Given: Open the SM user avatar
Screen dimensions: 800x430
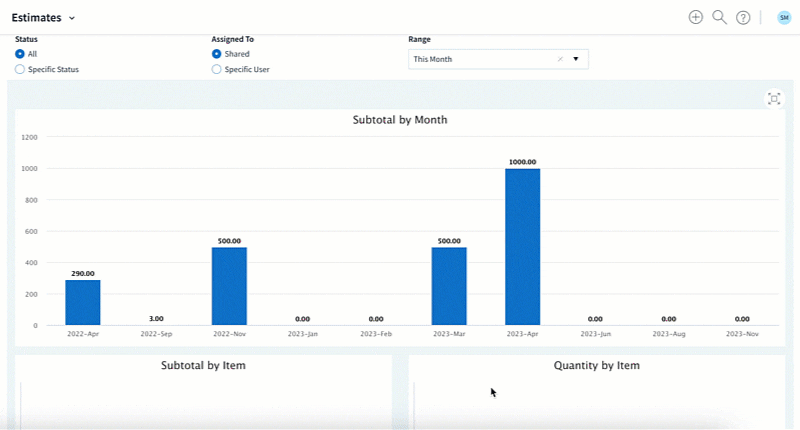Looking at the screenshot, I should click(784, 18).
